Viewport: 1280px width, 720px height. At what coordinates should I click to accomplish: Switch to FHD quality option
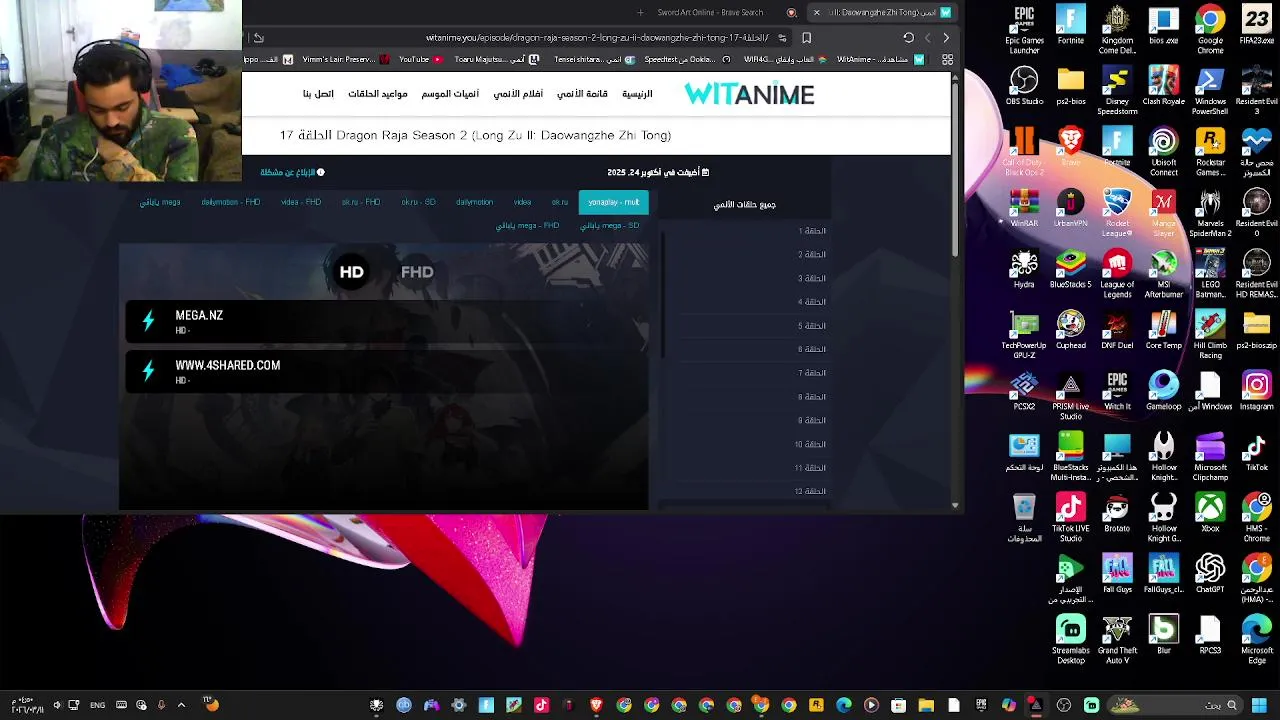pyautogui.click(x=417, y=272)
